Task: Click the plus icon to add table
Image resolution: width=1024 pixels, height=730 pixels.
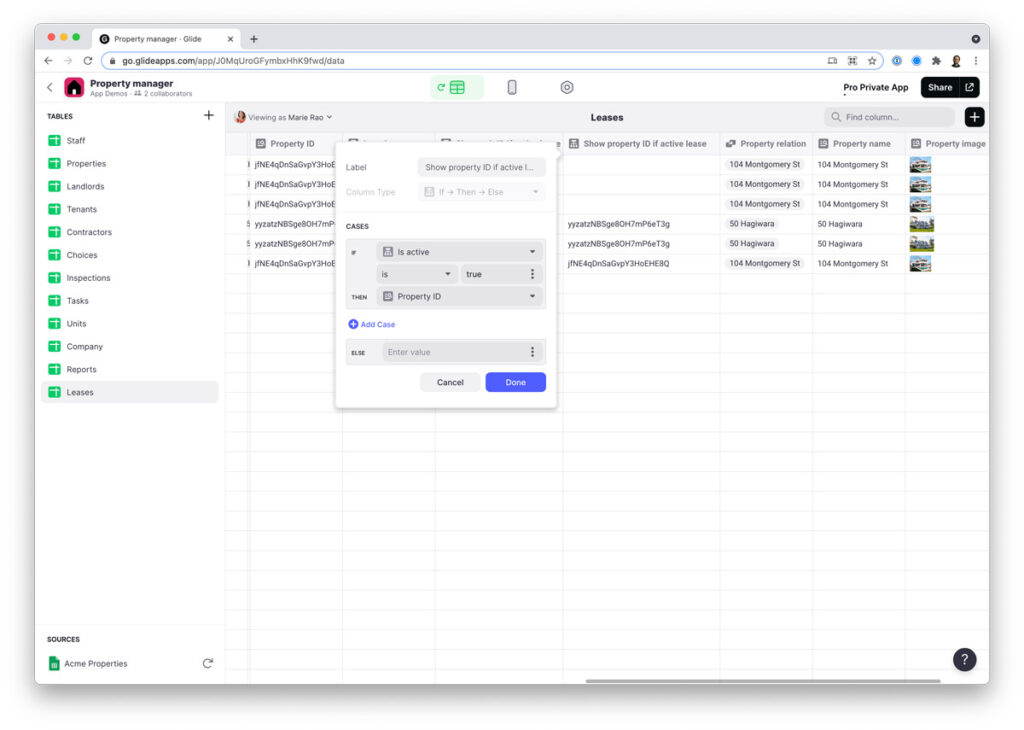Action: (x=208, y=116)
